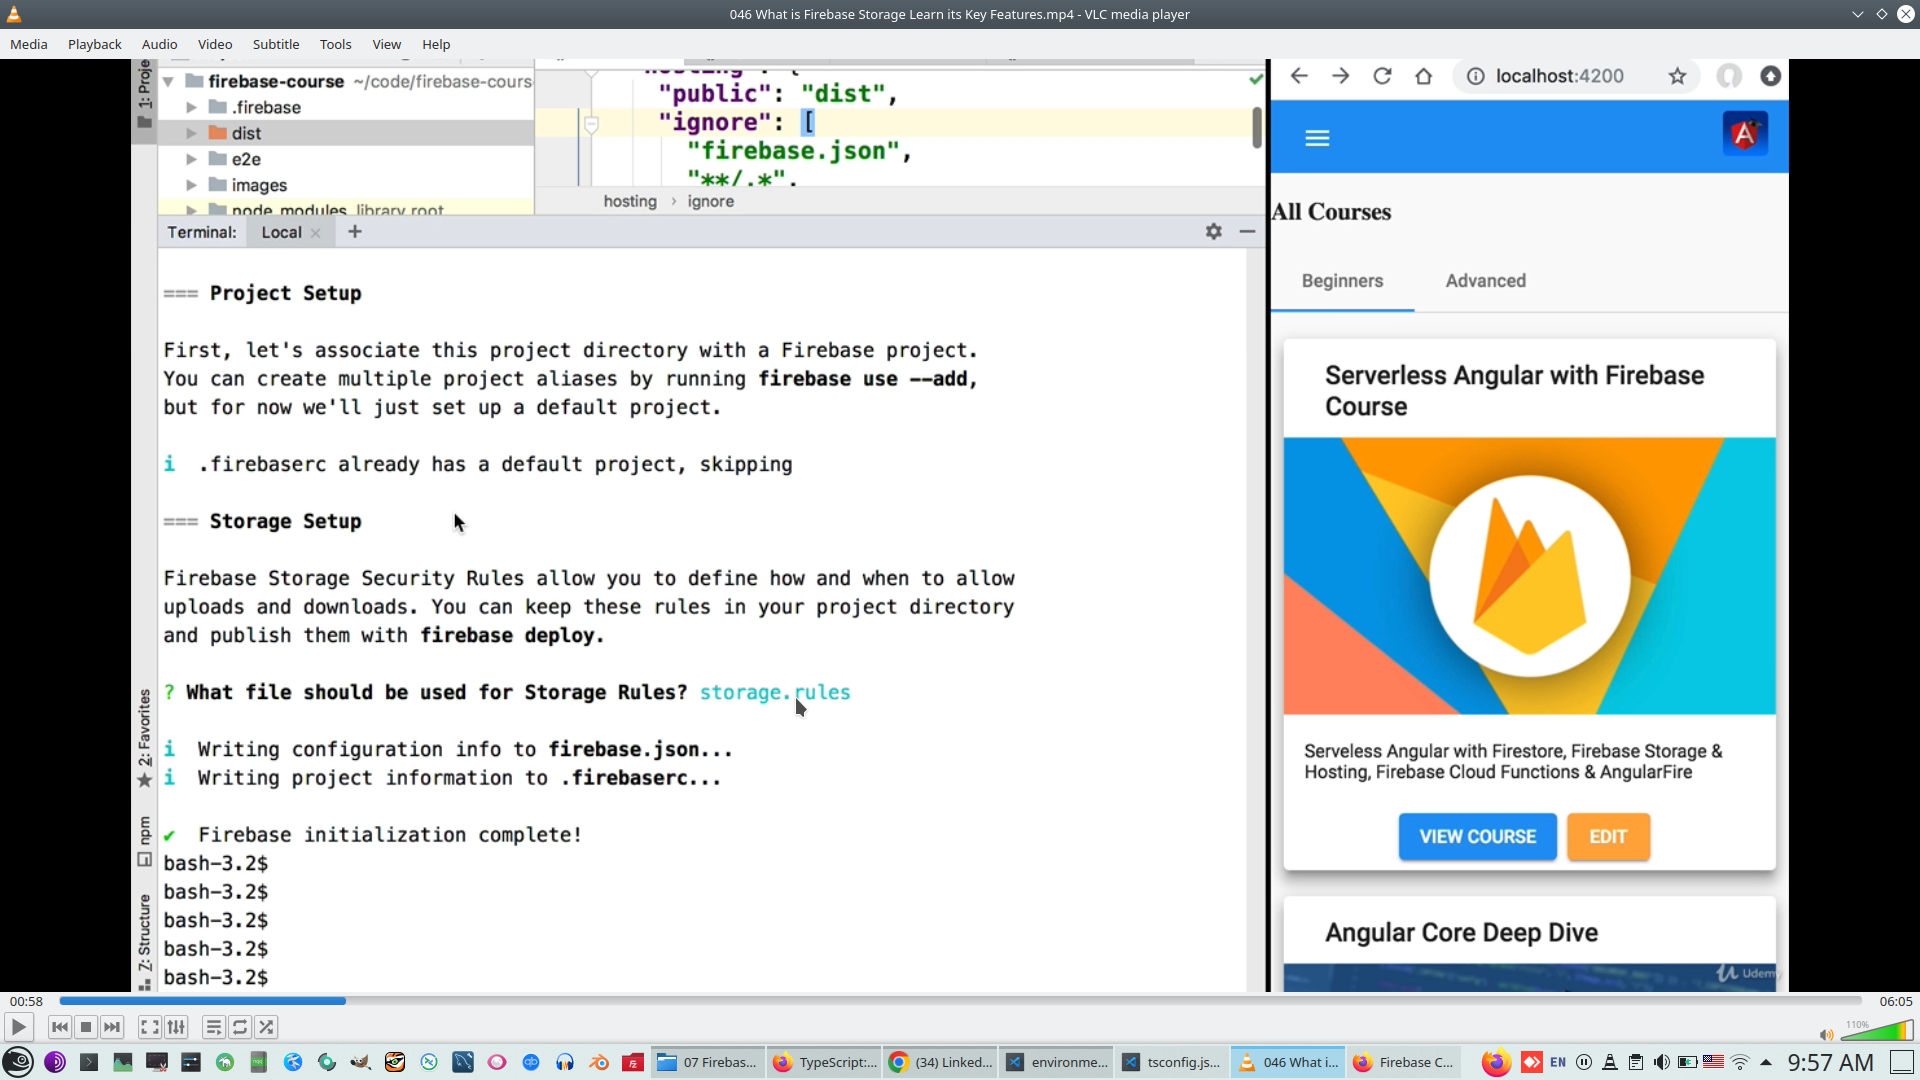Switch to the Advanced courses tab
The height and width of the screenshot is (1080, 1920).
tap(1486, 281)
